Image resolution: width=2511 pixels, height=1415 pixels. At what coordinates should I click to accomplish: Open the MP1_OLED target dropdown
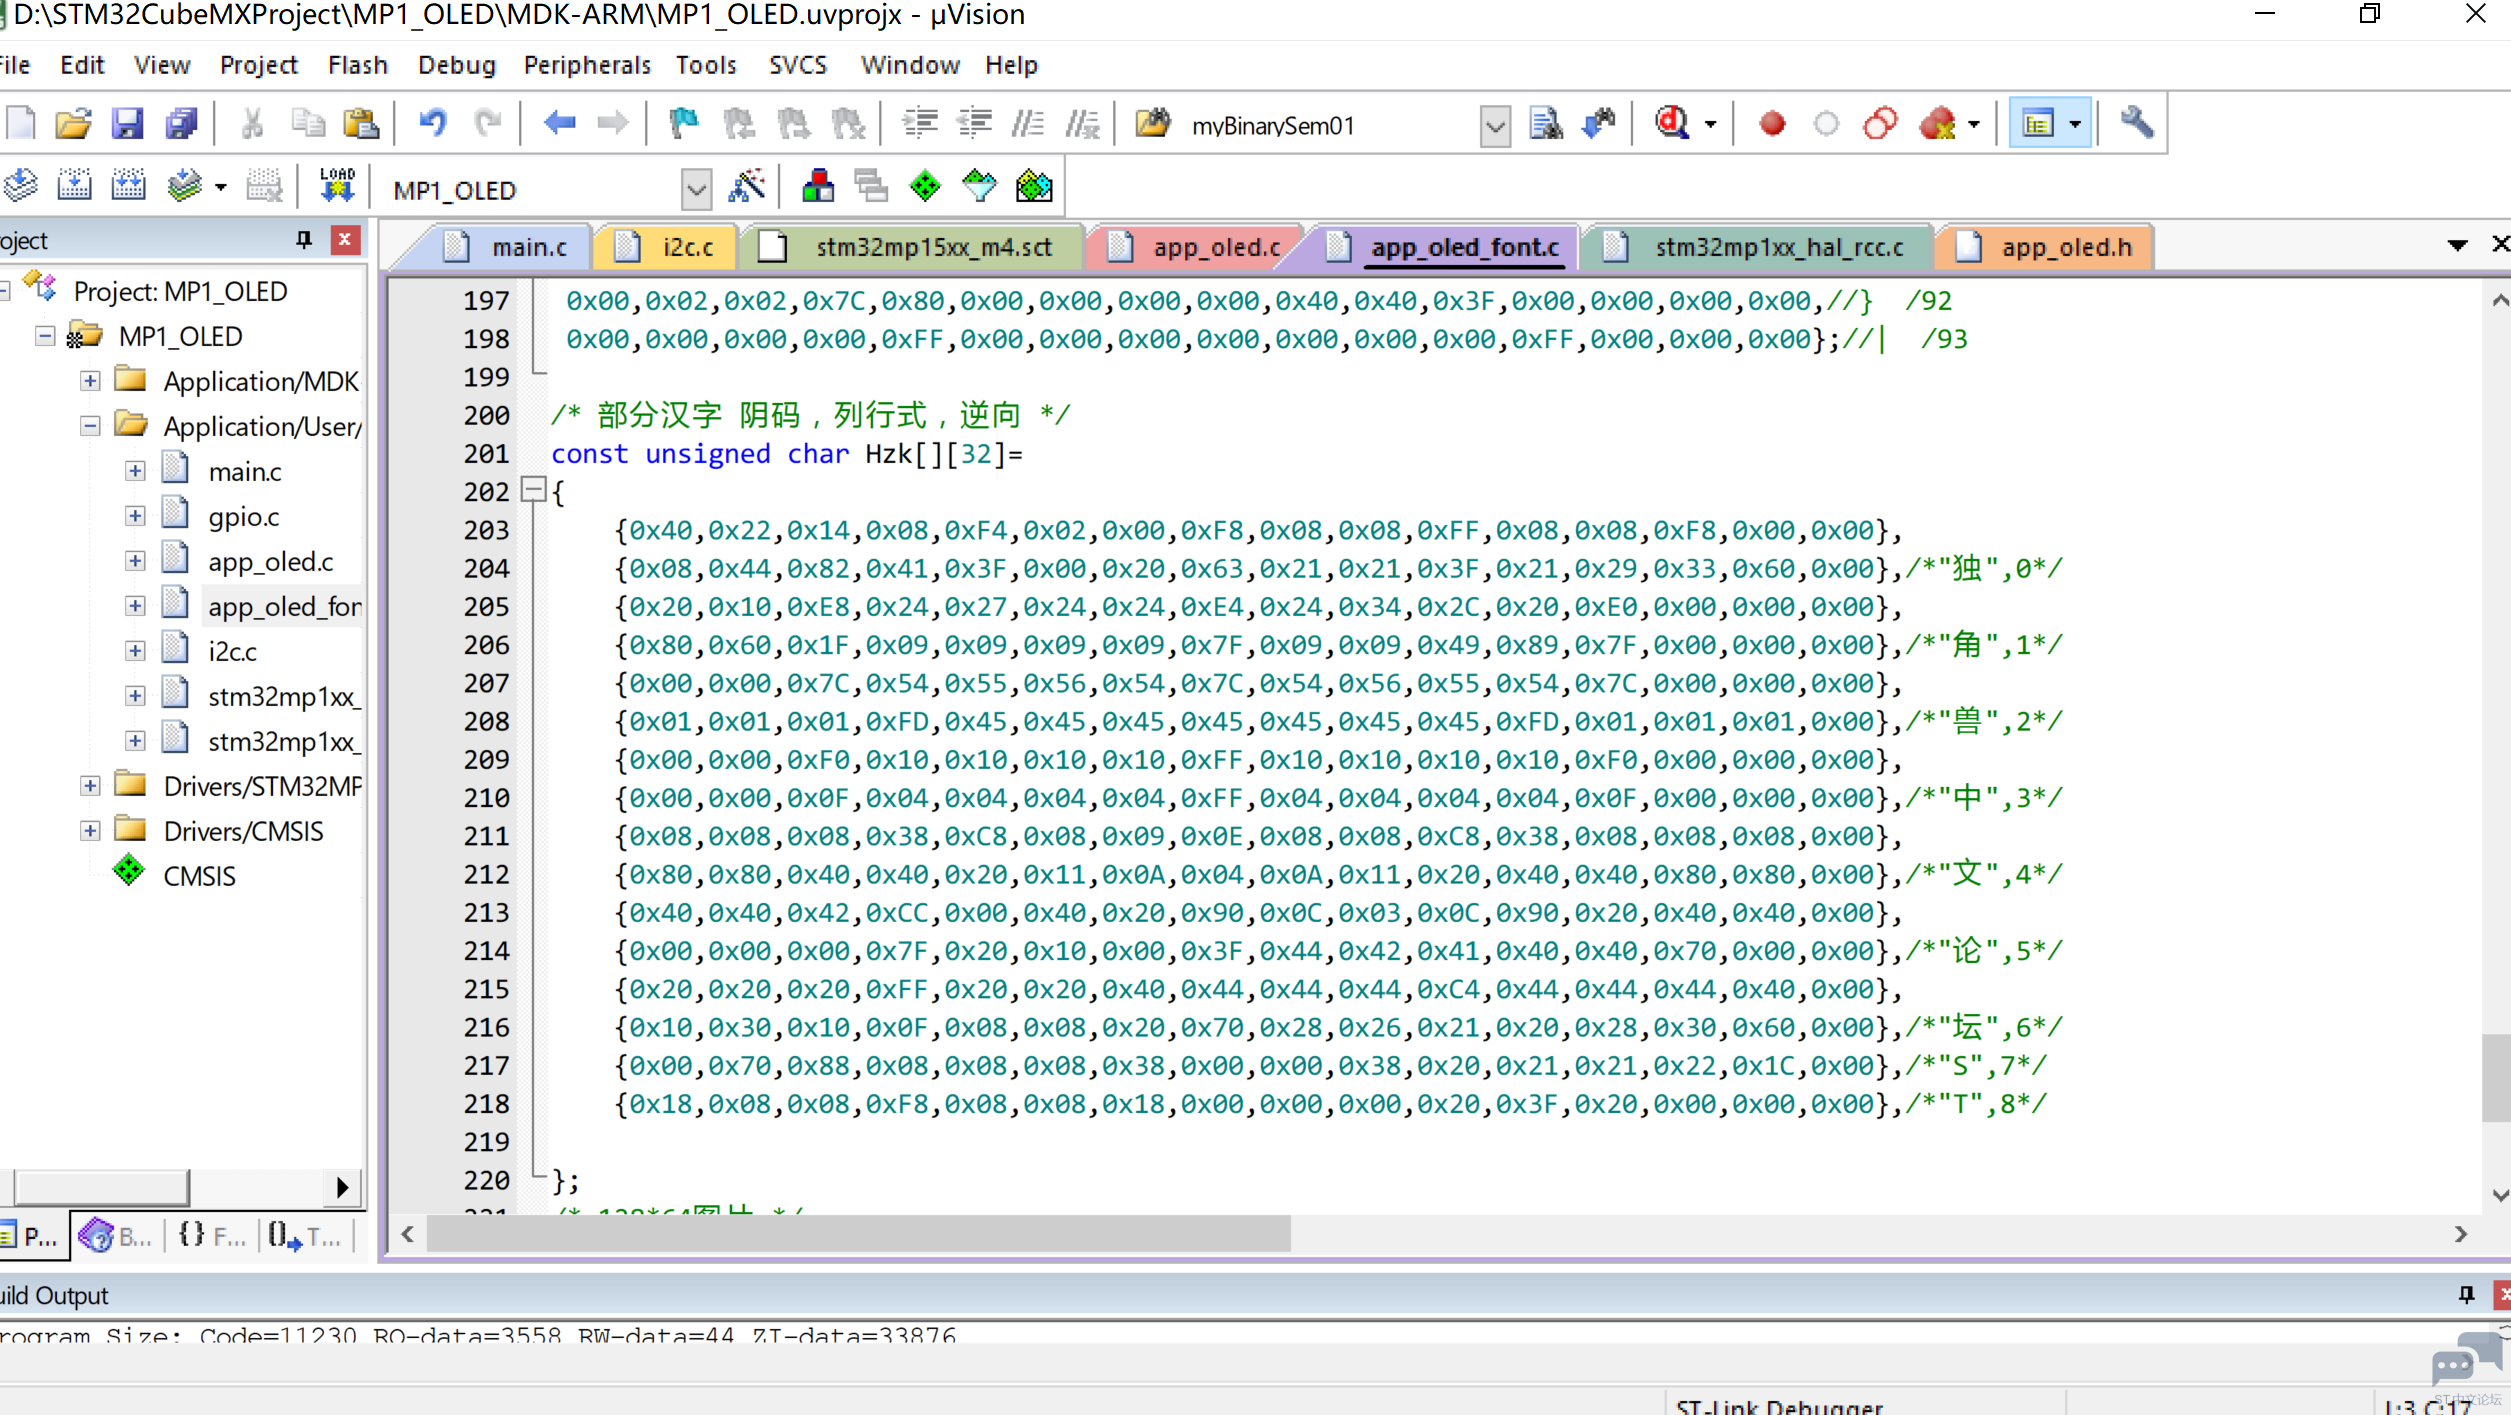pos(696,189)
